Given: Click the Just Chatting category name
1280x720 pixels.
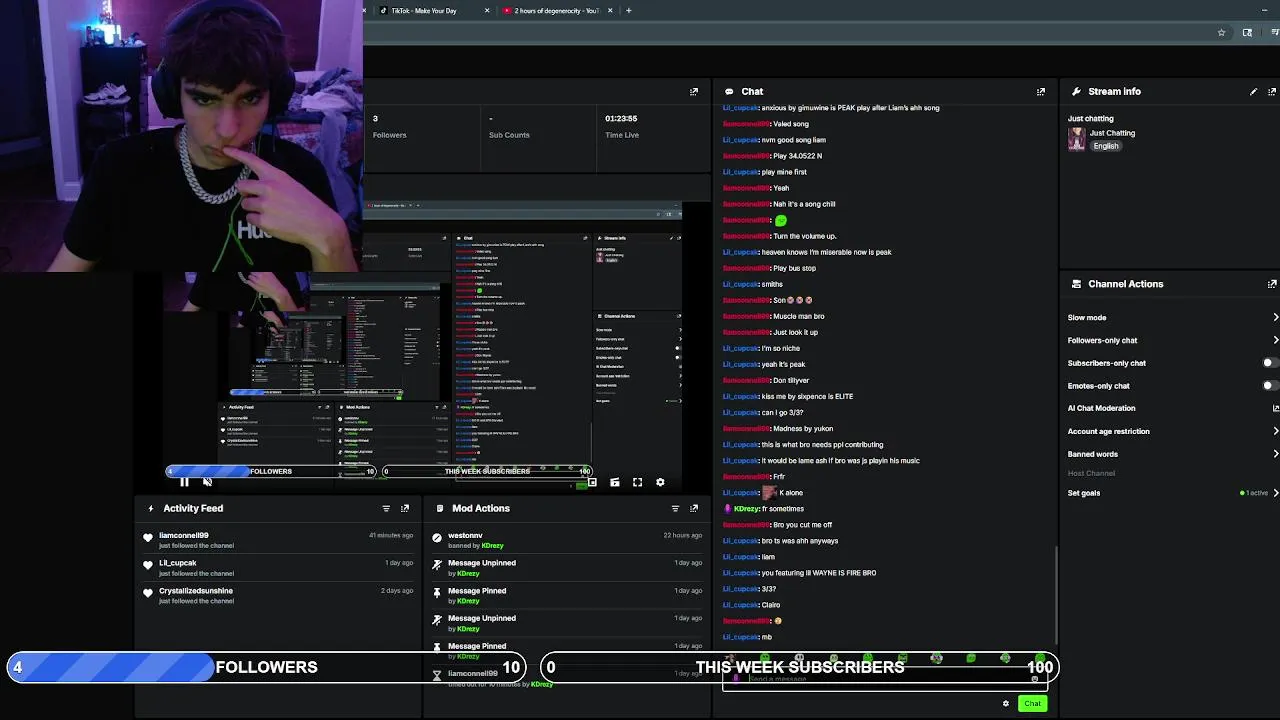Looking at the screenshot, I should point(1112,133).
